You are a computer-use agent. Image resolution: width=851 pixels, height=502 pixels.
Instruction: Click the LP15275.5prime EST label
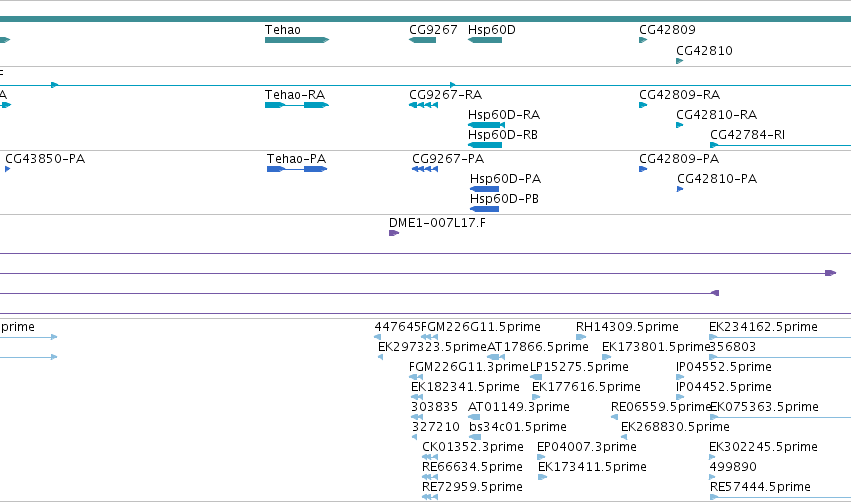coord(579,367)
